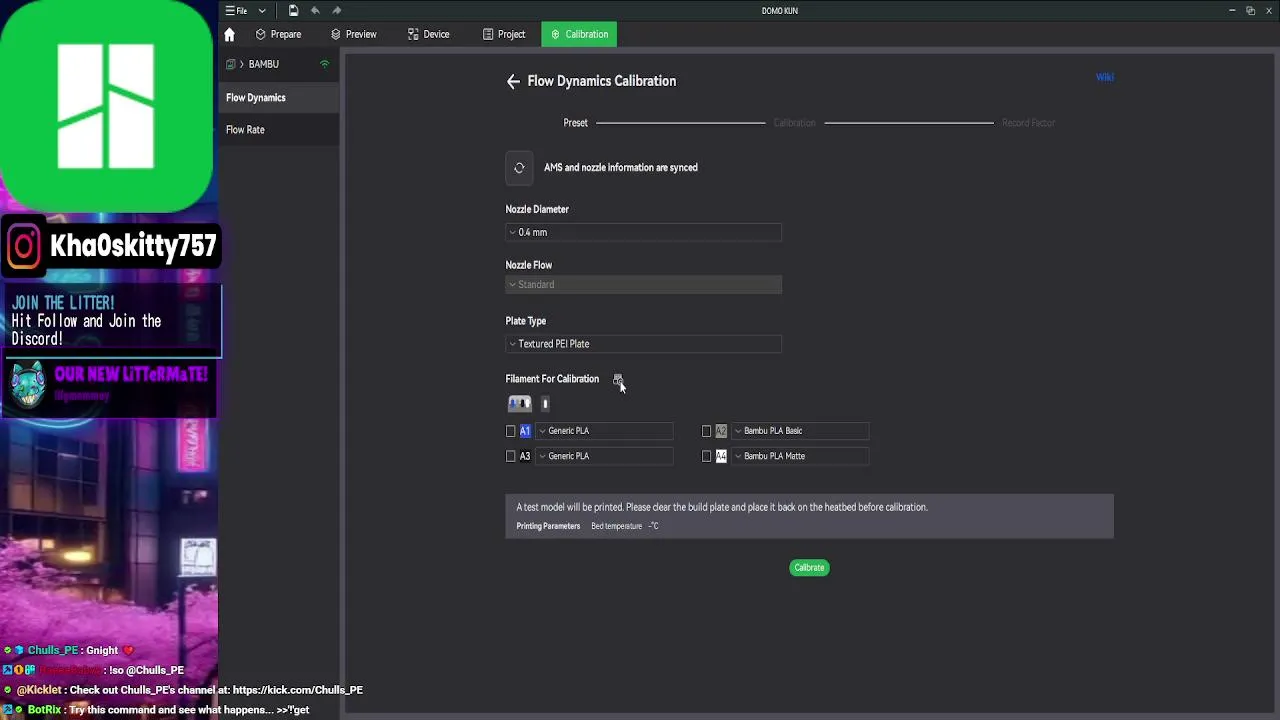1280x720 pixels.
Task: Click the A2 gray filament color swatch
Action: pyautogui.click(x=721, y=431)
